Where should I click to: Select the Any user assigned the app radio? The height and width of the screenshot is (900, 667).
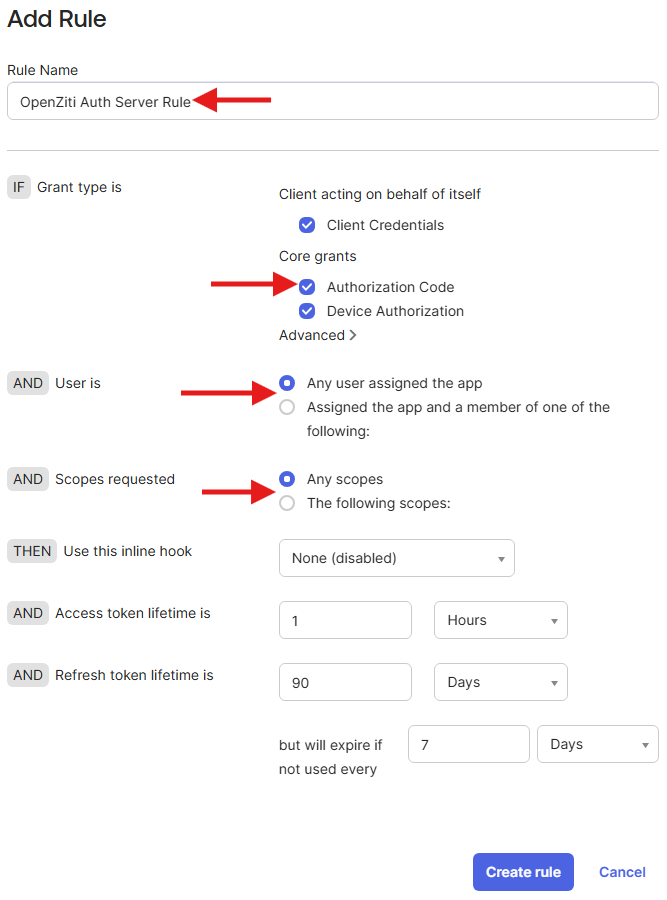(287, 383)
